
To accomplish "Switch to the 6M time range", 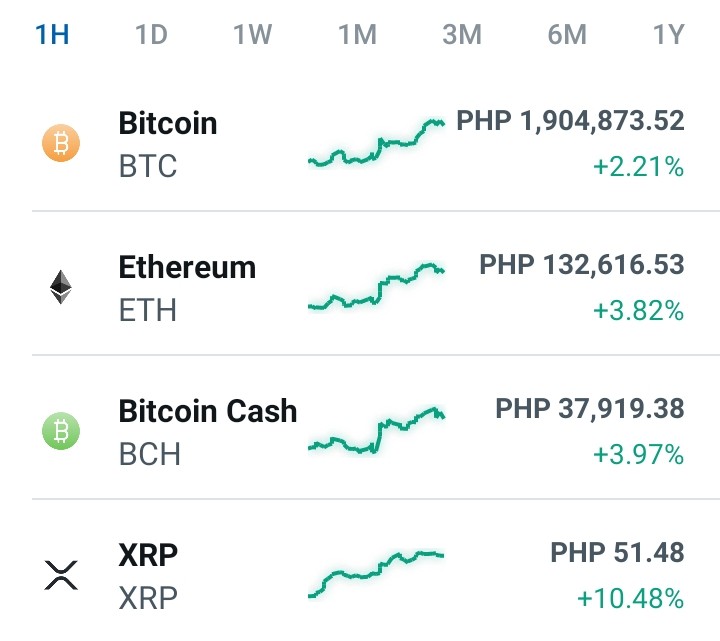I will [x=567, y=34].
